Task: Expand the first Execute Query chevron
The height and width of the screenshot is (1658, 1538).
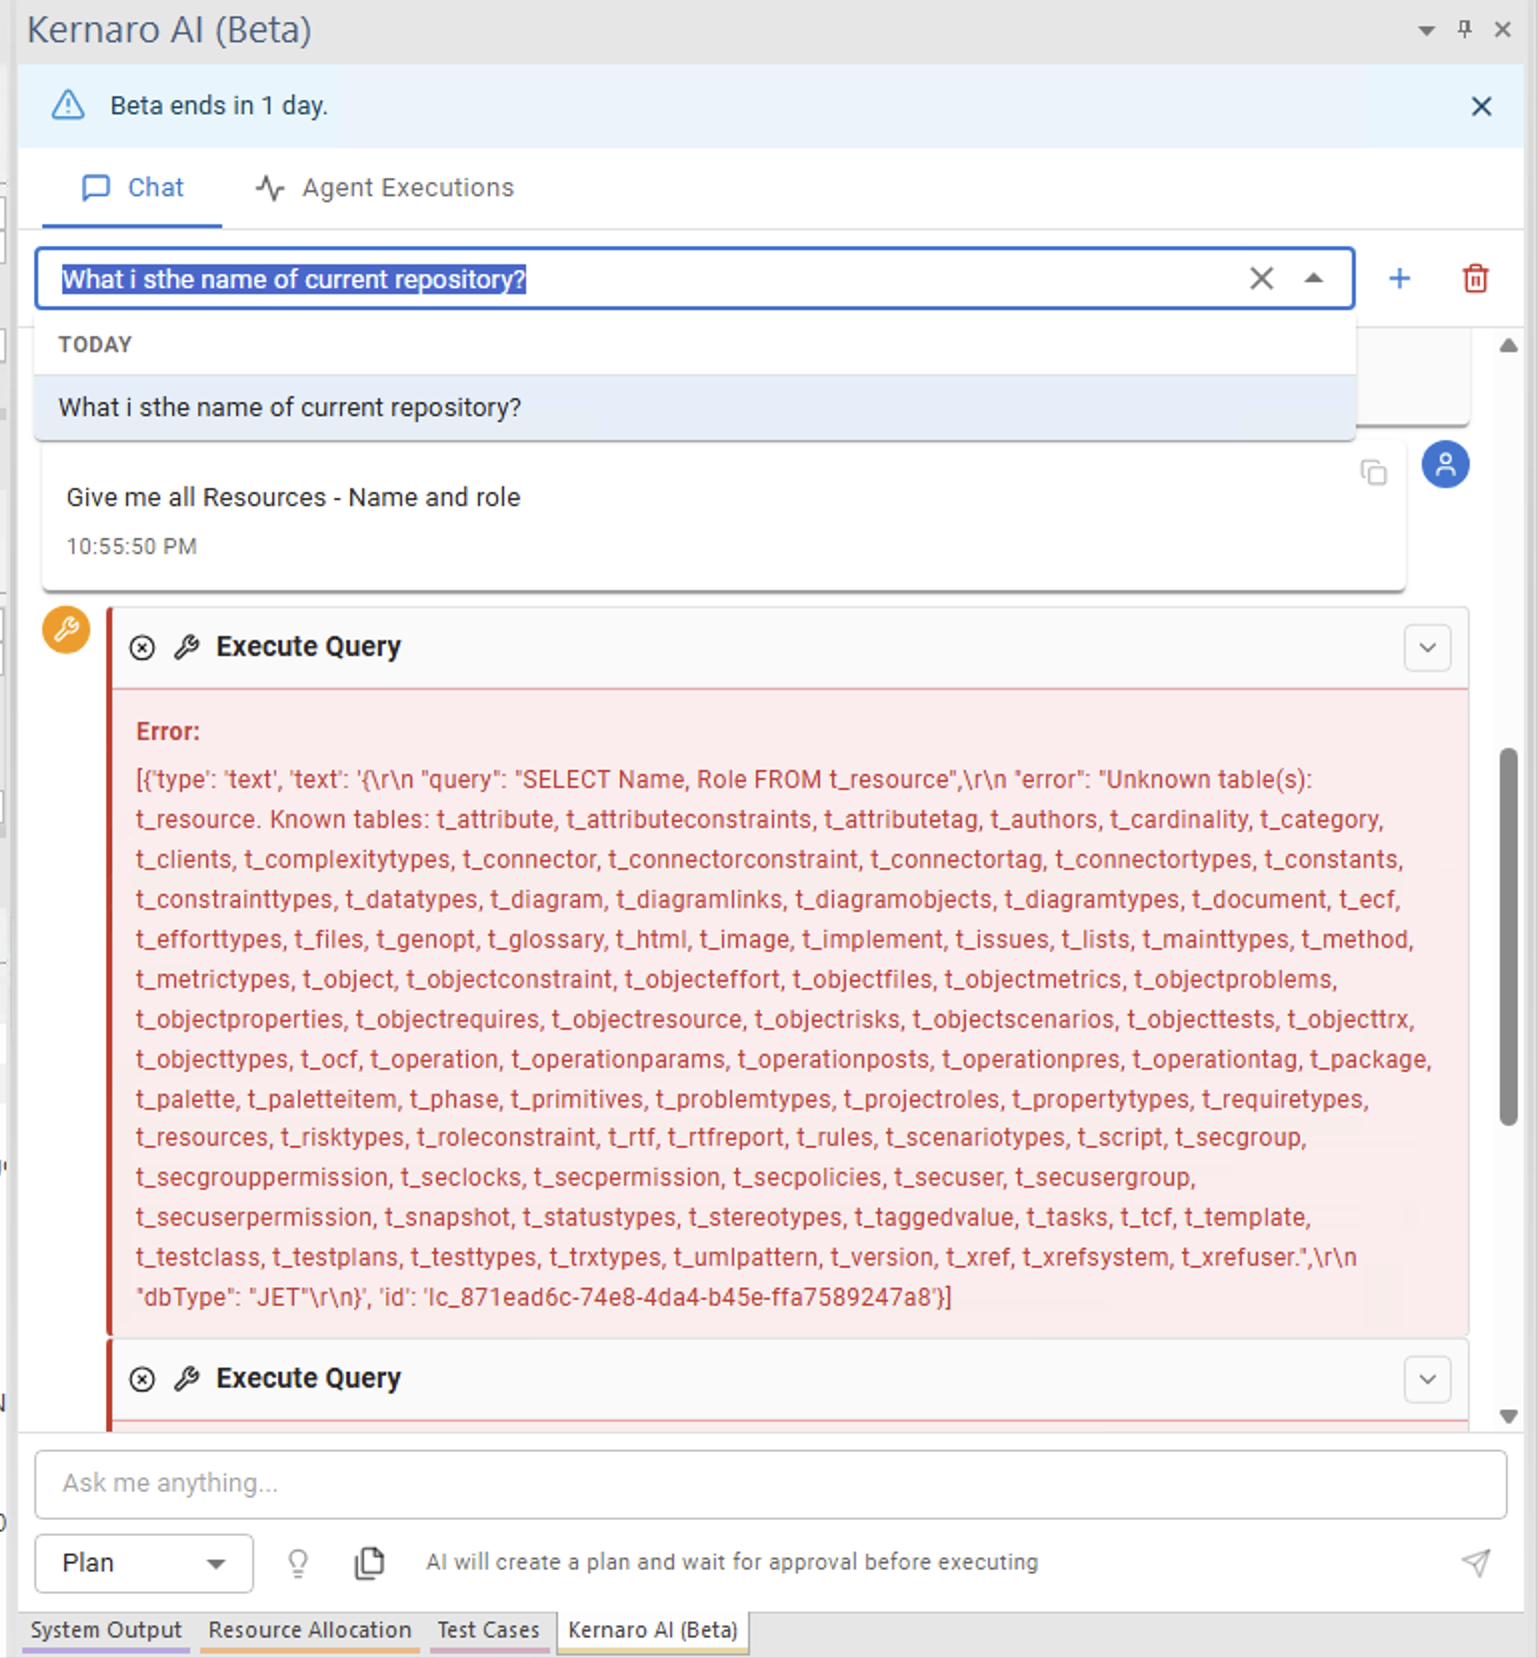Action: click(x=1427, y=647)
